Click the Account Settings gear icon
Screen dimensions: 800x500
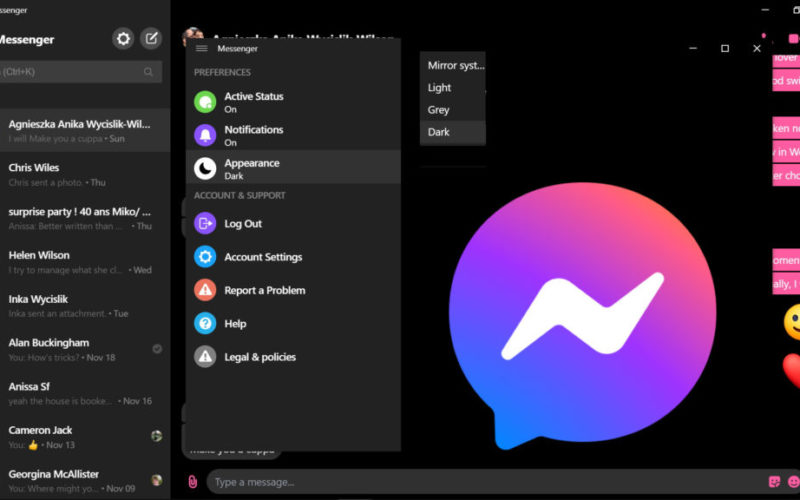coord(205,257)
